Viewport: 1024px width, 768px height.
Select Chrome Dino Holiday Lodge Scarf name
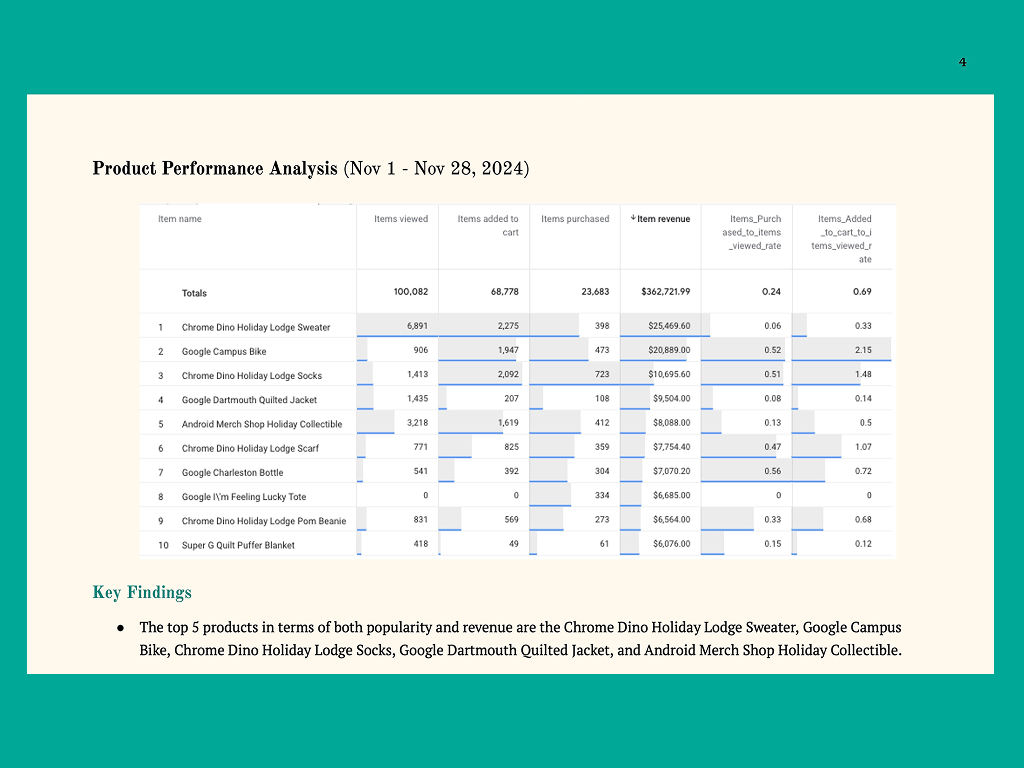[250, 448]
